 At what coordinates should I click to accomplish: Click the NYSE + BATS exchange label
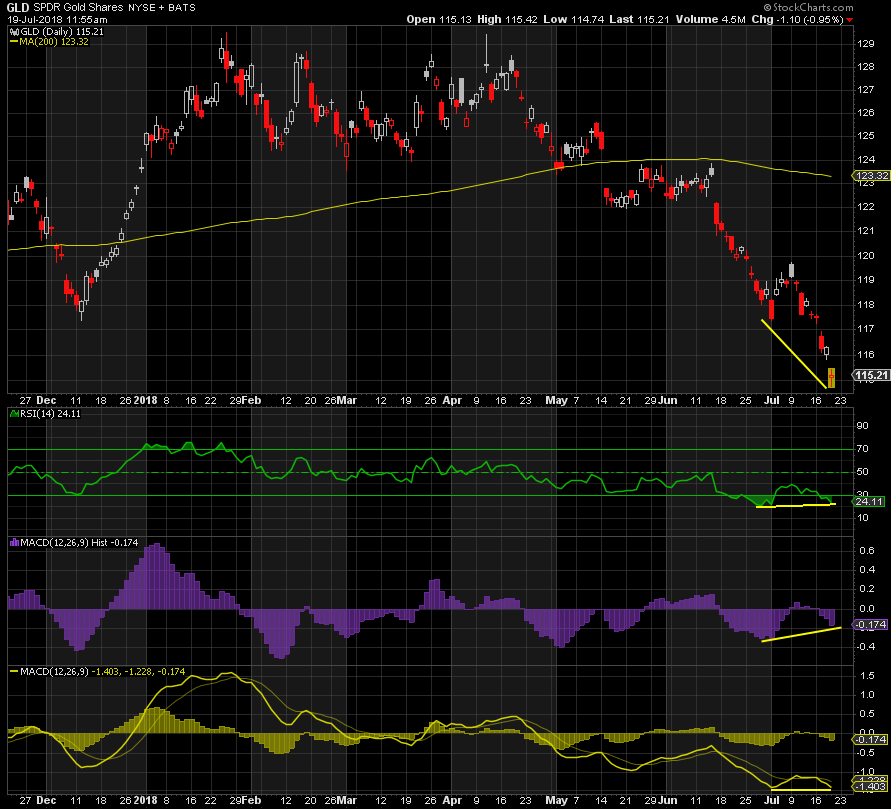[x=162, y=8]
